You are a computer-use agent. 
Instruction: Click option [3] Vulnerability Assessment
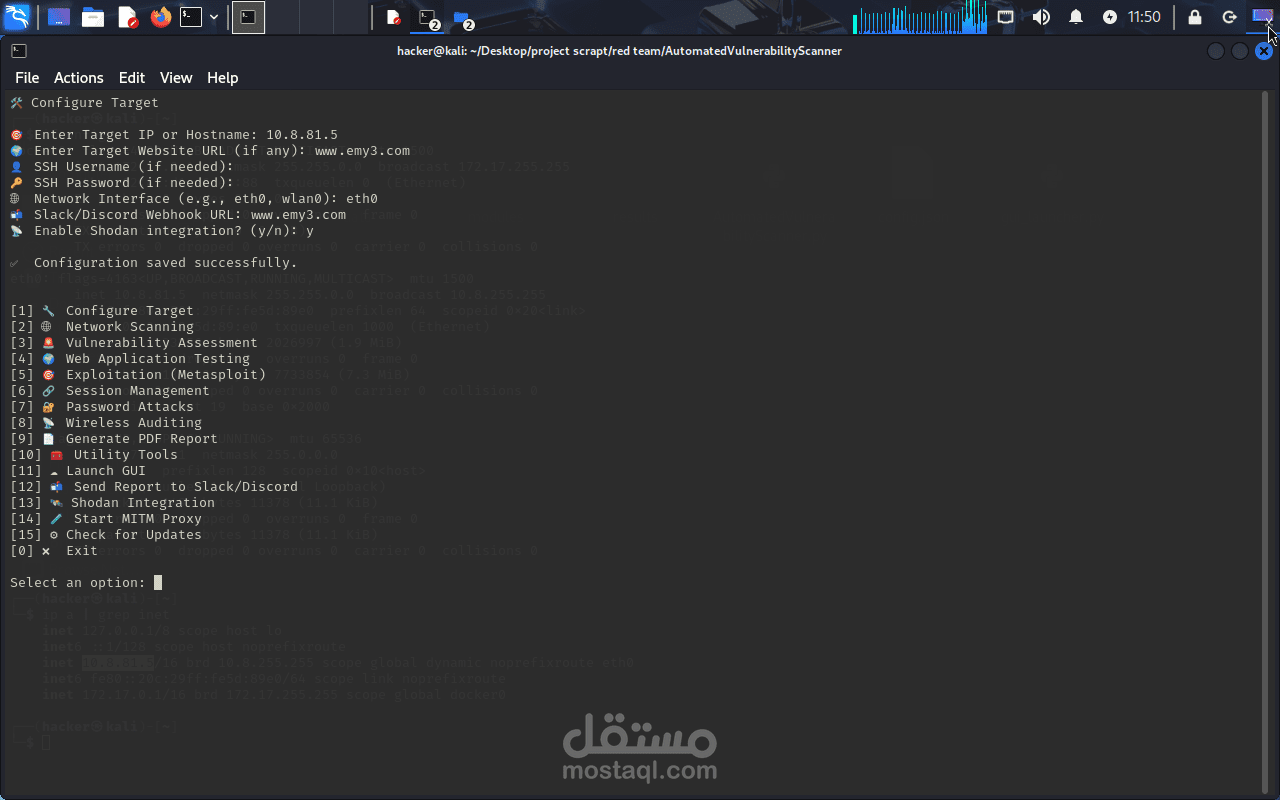pyautogui.click(x=134, y=343)
